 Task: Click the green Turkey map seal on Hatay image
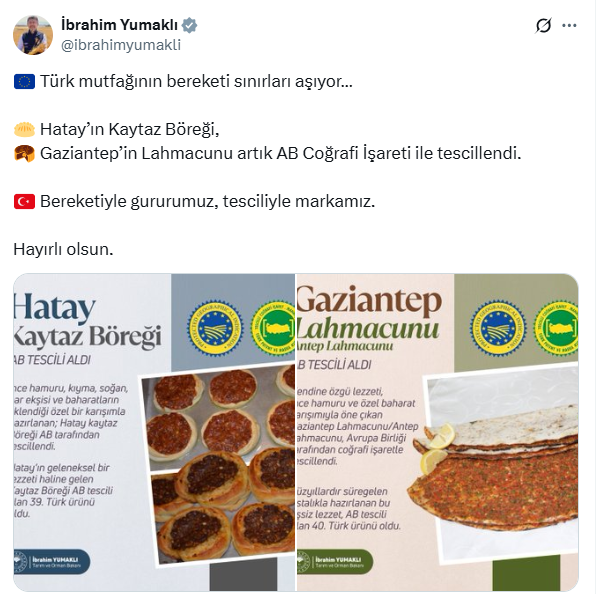tap(273, 328)
